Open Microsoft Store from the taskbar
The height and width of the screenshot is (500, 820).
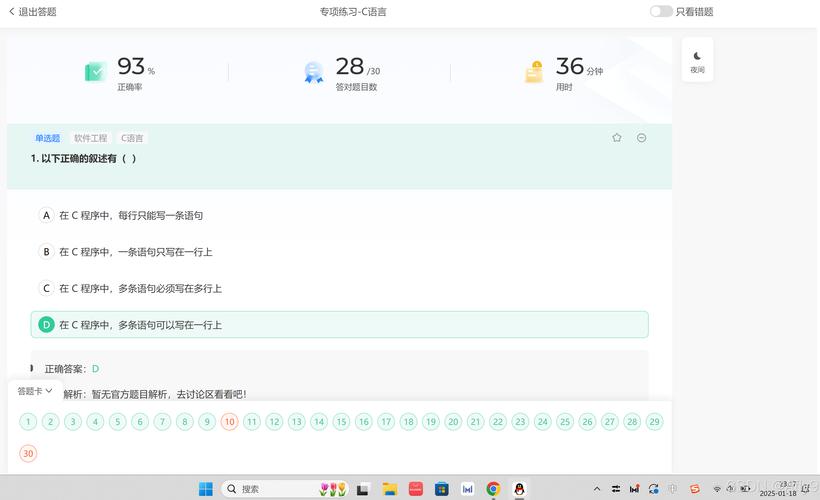click(441, 489)
